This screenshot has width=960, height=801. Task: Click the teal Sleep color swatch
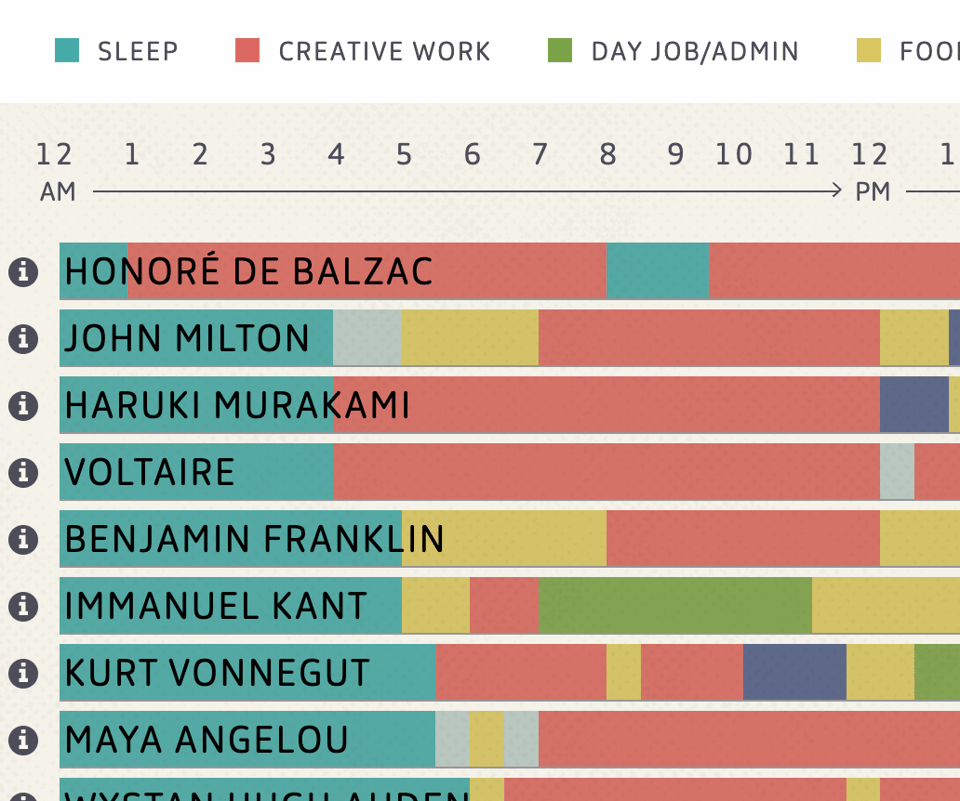(x=67, y=50)
